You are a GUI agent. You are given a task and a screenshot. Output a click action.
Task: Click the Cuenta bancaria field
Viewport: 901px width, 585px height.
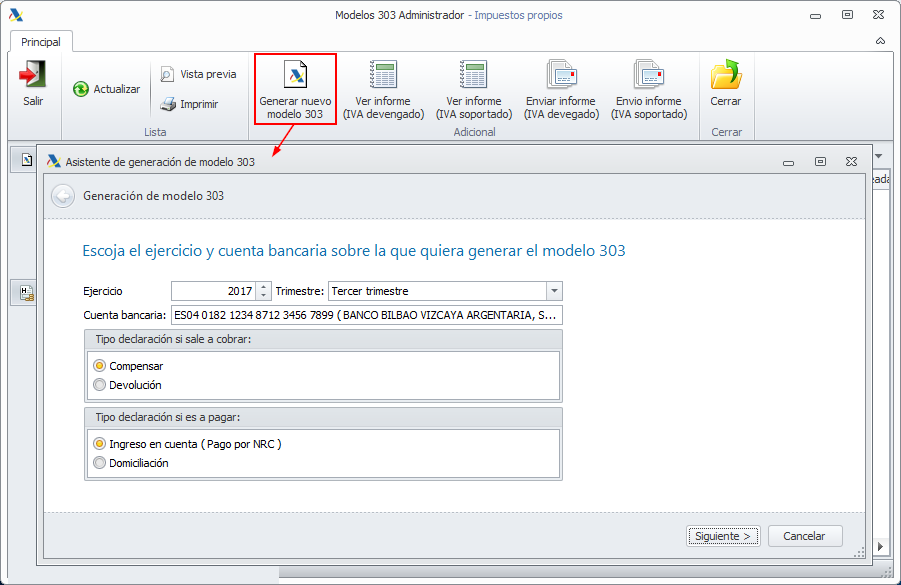coord(367,315)
